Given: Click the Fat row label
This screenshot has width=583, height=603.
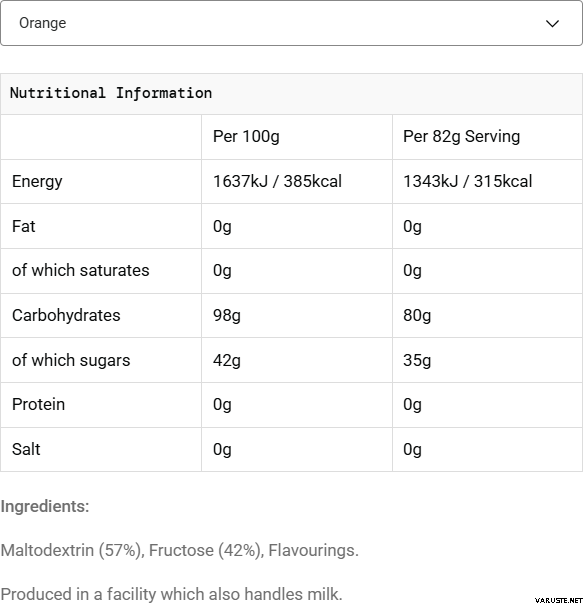Looking at the screenshot, I should [23, 226].
